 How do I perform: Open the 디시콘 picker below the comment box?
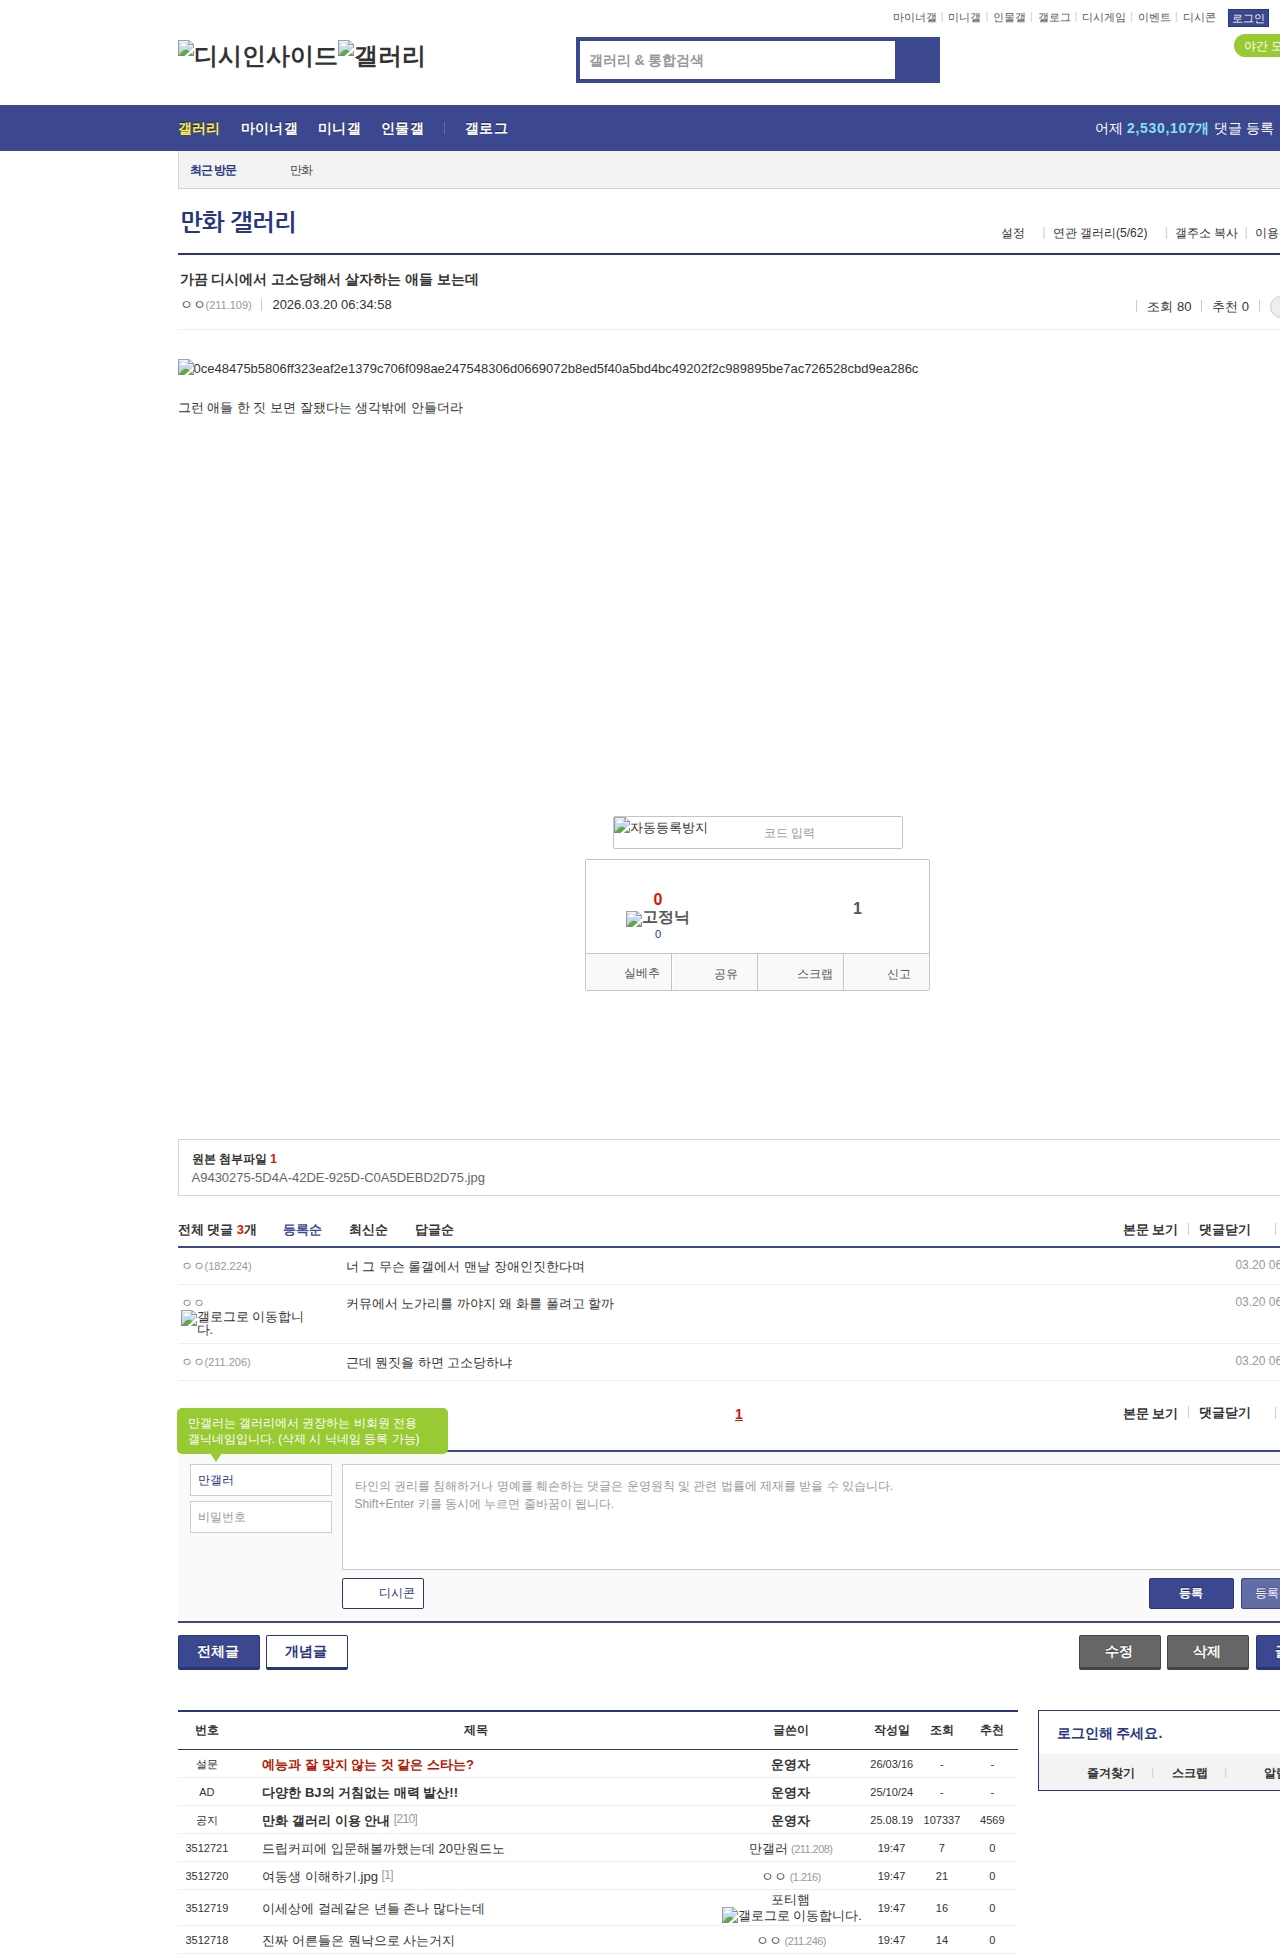coord(383,1593)
